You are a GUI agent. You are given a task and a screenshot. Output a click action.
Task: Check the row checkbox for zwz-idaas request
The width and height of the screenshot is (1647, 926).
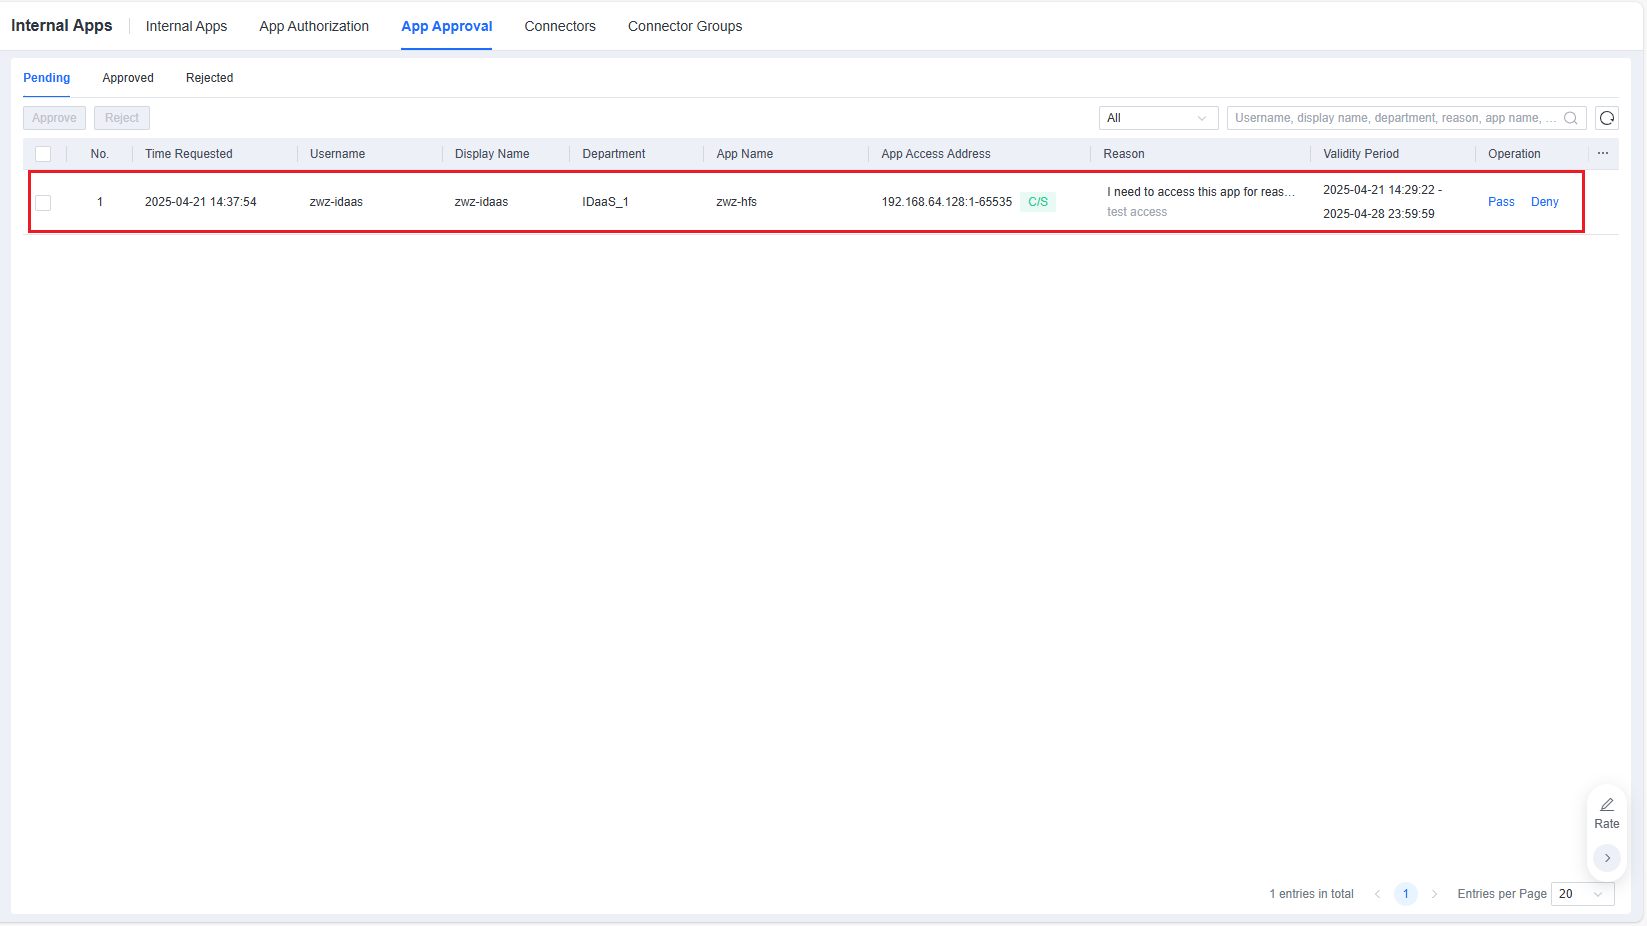click(x=43, y=202)
